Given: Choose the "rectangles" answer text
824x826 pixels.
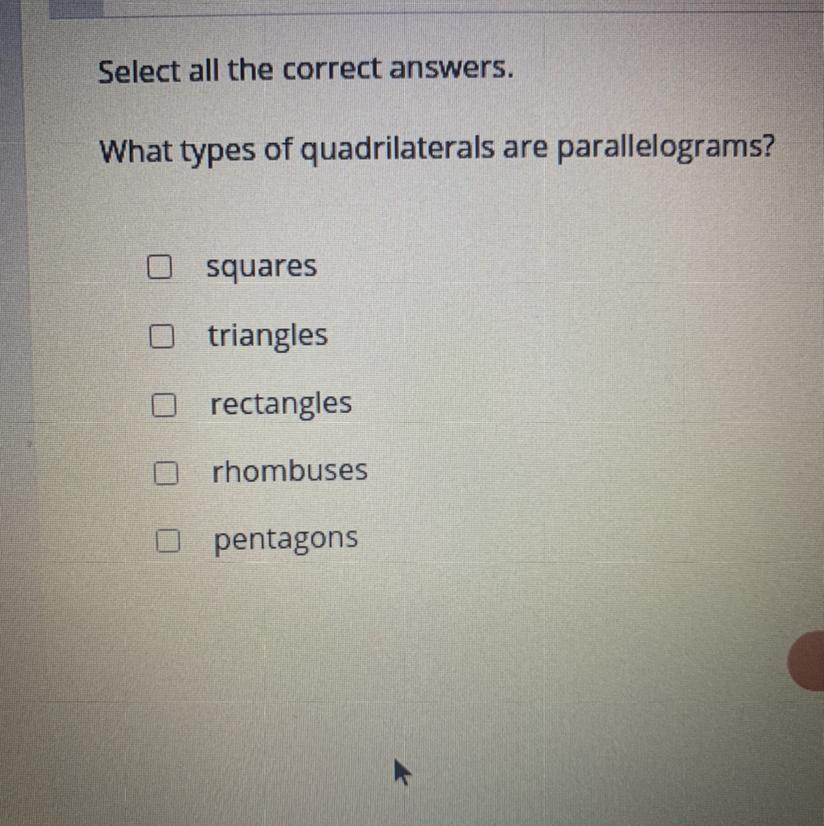Looking at the screenshot, I should [x=281, y=405].
